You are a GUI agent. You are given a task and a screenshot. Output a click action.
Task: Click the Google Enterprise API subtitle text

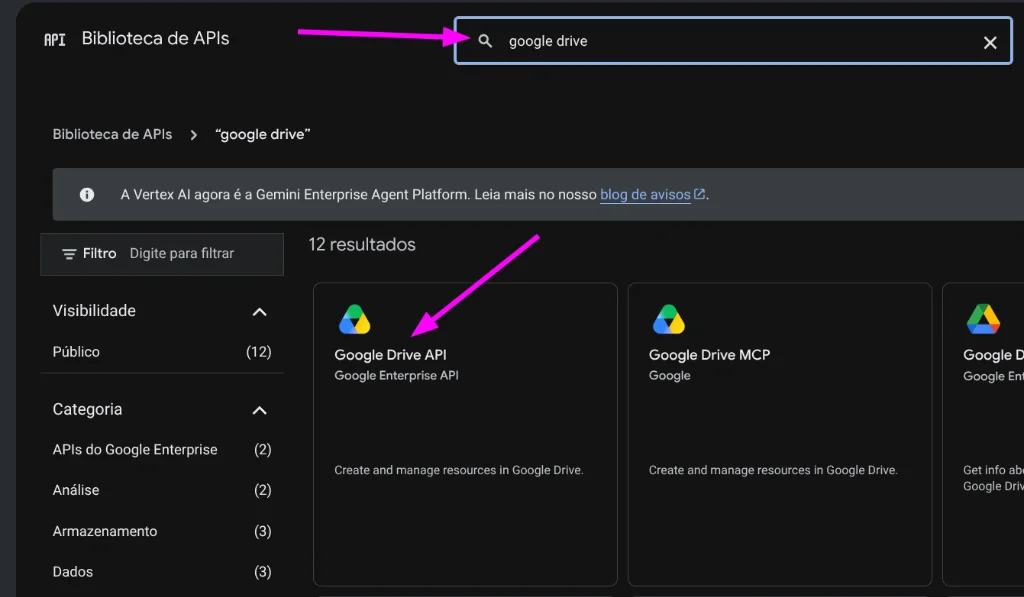click(396, 376)
